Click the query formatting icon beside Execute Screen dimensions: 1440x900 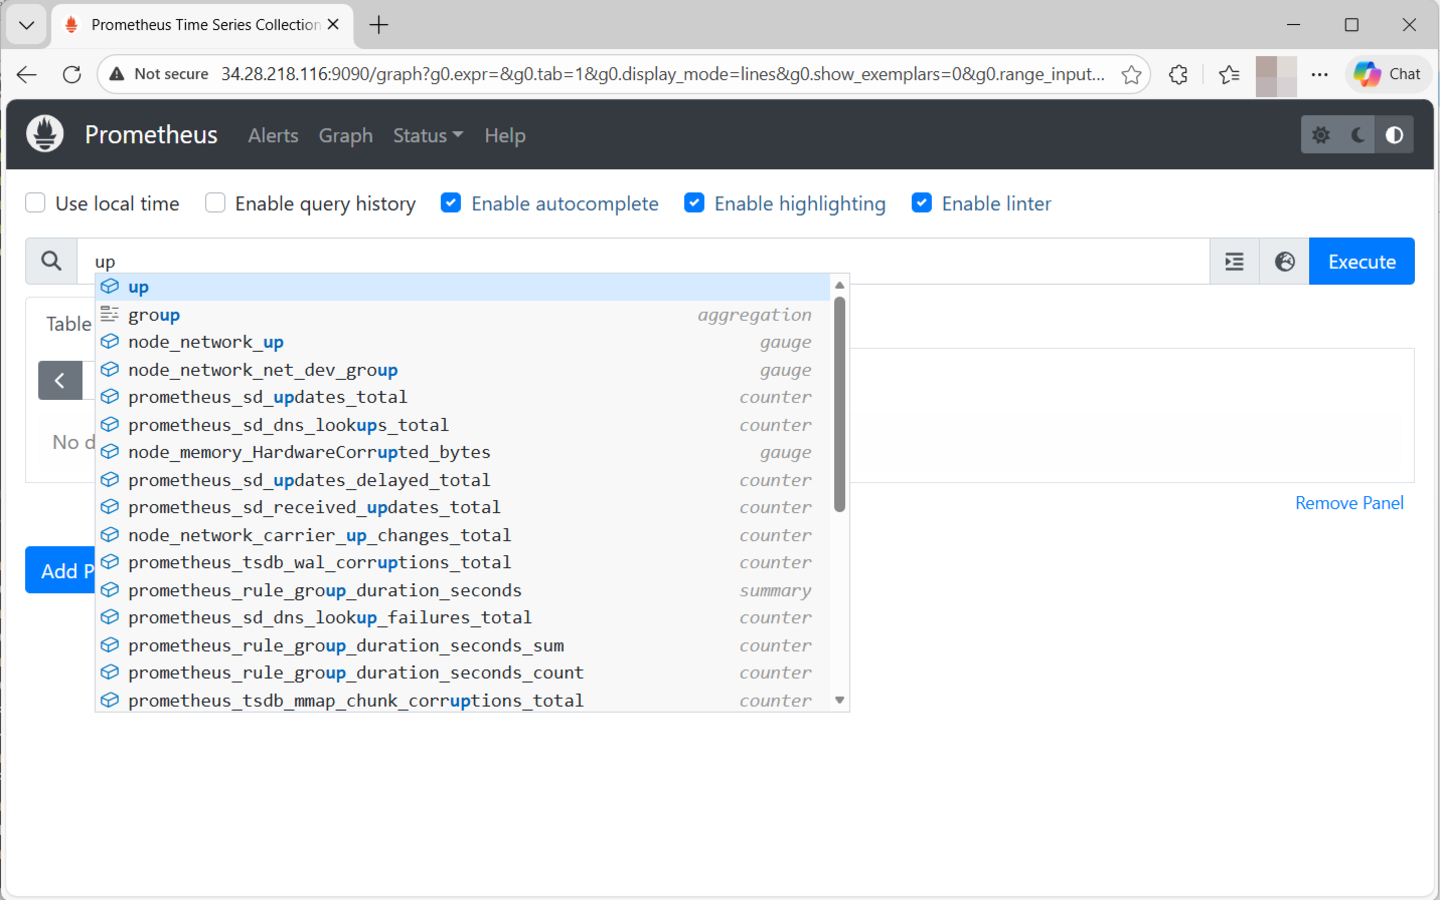pyautogui.click(x=1233, y=261)
